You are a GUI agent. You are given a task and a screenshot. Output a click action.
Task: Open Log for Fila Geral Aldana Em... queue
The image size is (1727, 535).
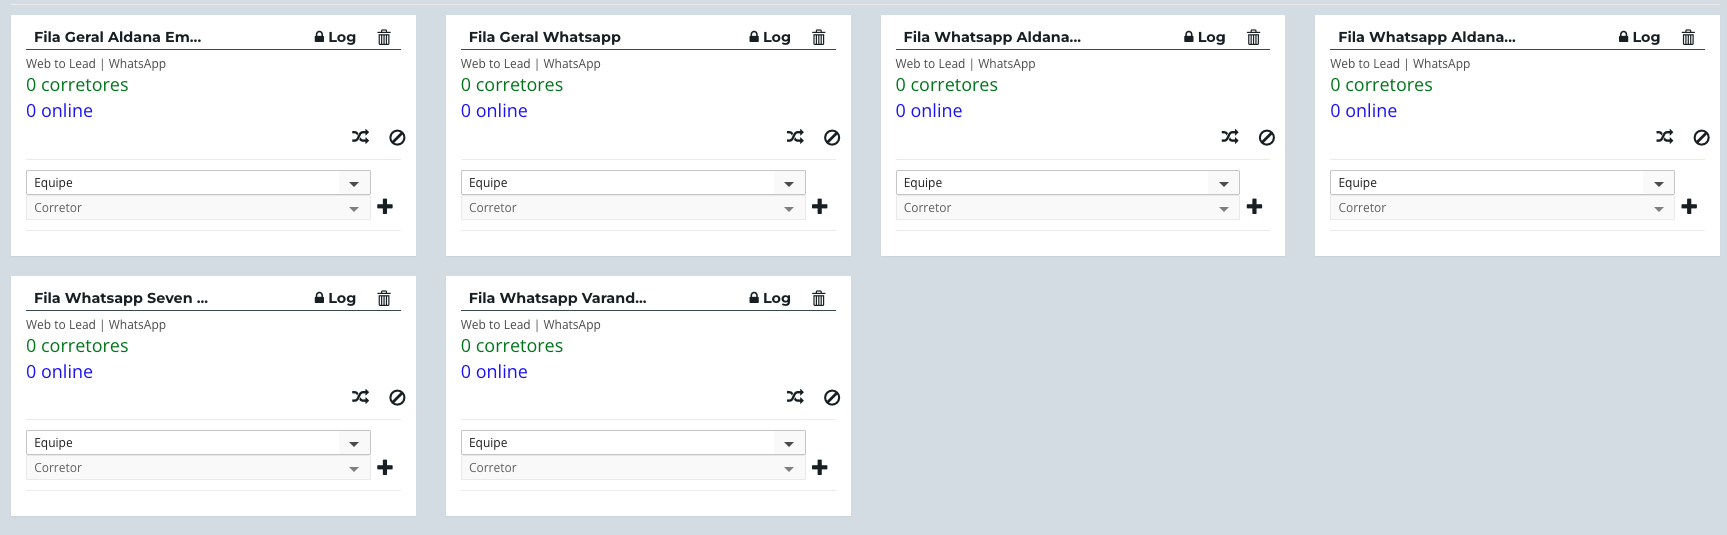click(x=336, y=37)
